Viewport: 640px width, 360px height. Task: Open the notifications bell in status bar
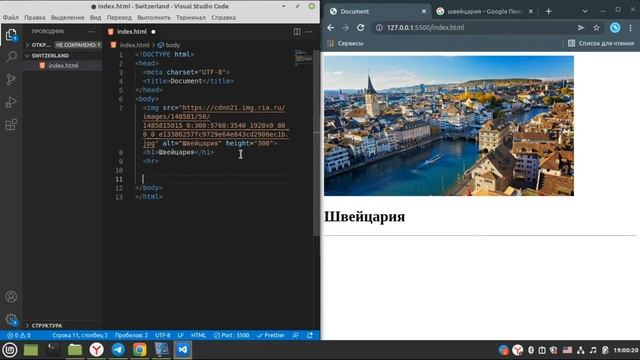tap(310, 335)
